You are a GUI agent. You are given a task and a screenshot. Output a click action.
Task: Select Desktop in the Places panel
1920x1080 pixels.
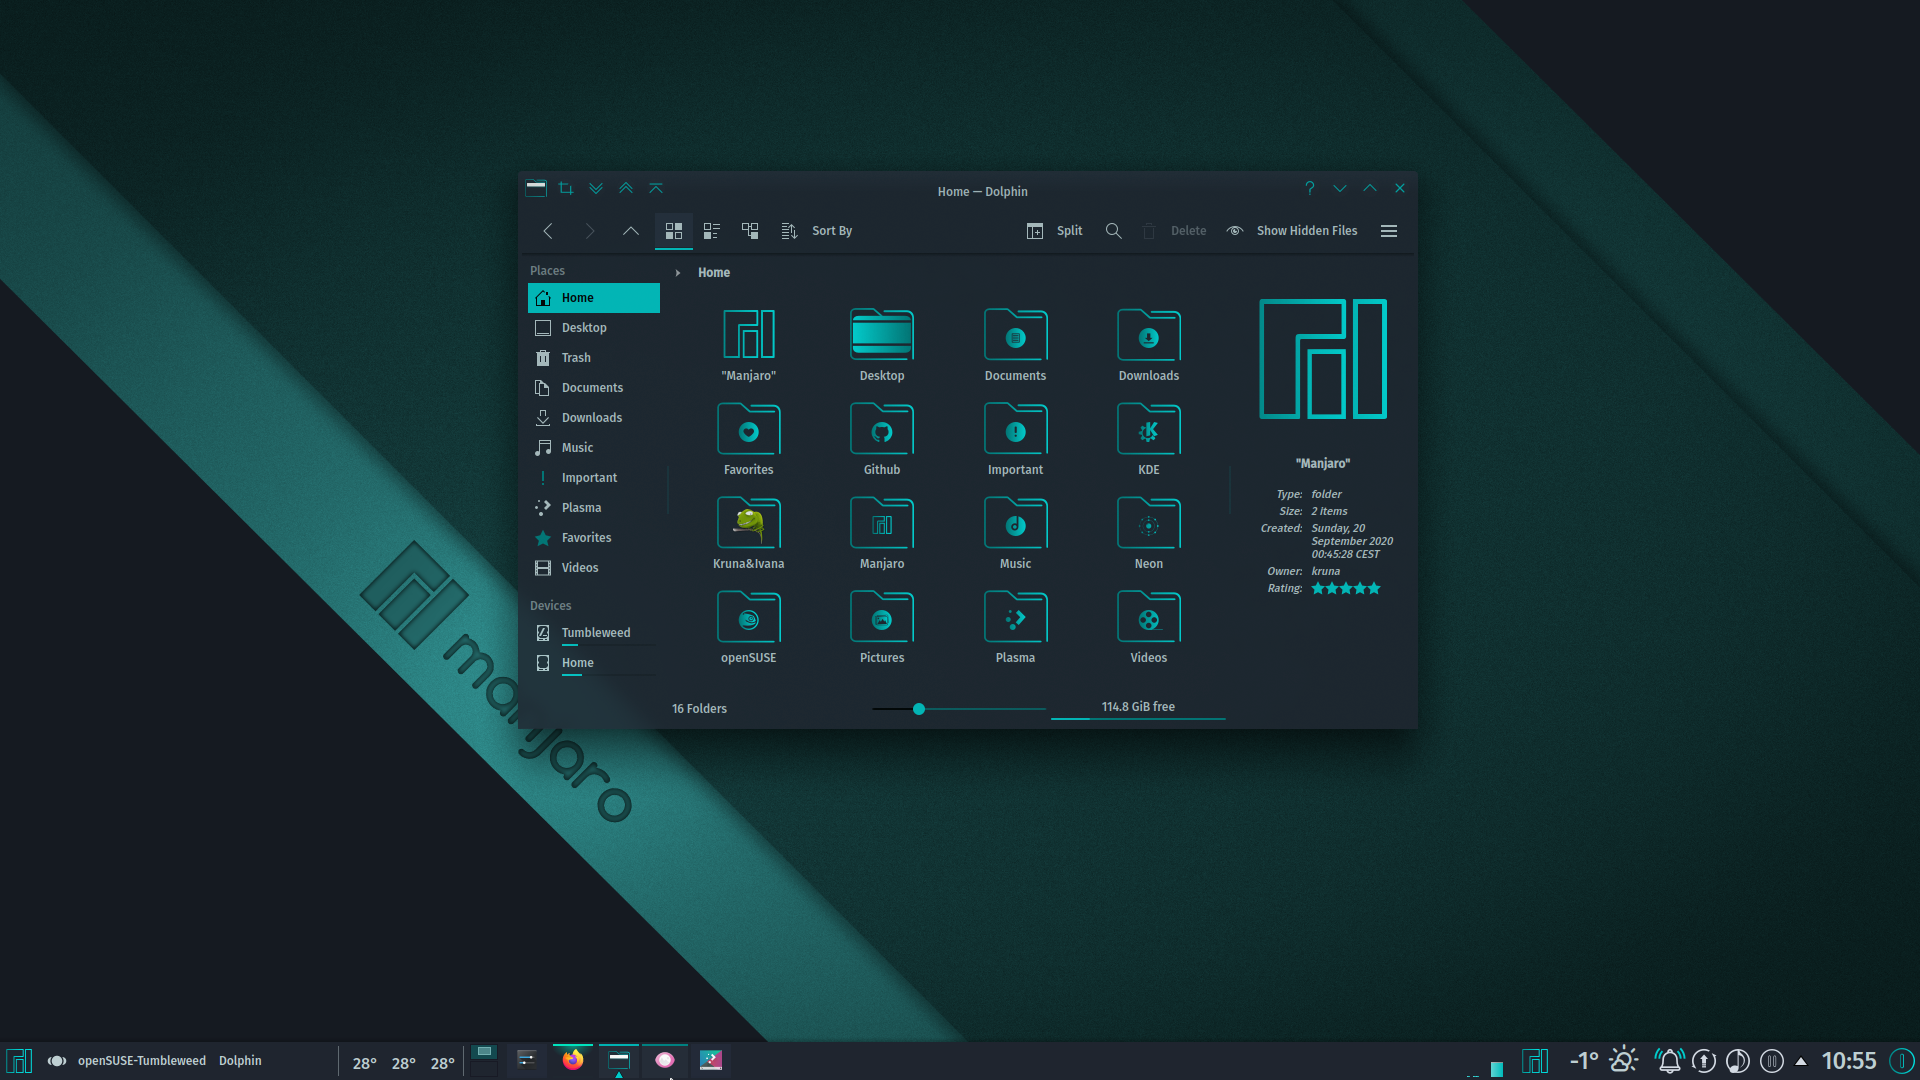tap(594, 328)
